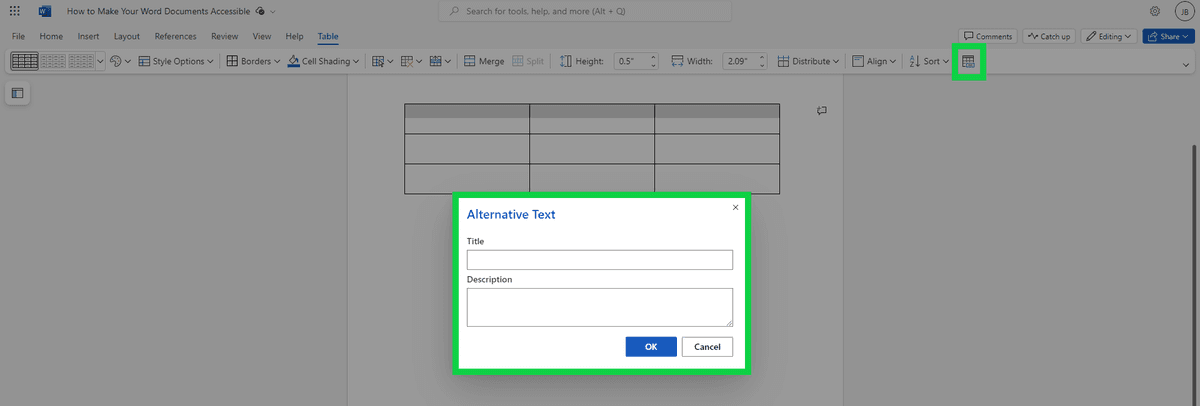Select the second table style thumbnail
The height and width of the screenshot is (406, 1200).
53,61
